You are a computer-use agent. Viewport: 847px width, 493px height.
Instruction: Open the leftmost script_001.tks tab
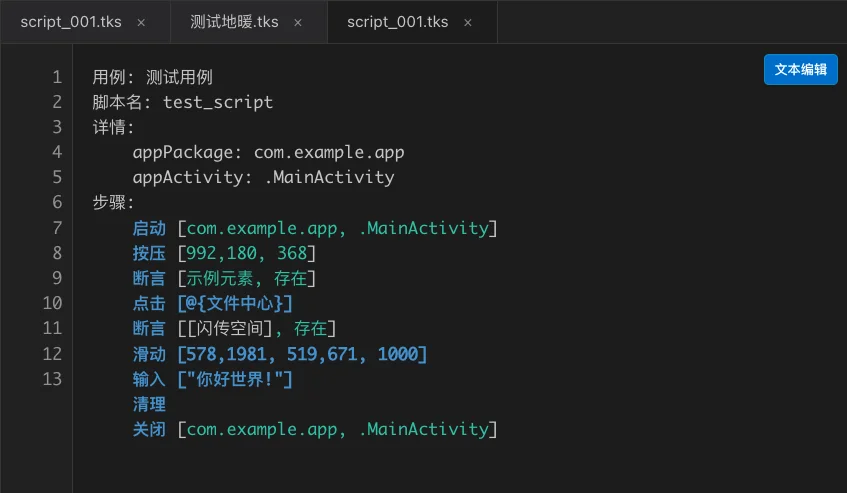point(68,22)
